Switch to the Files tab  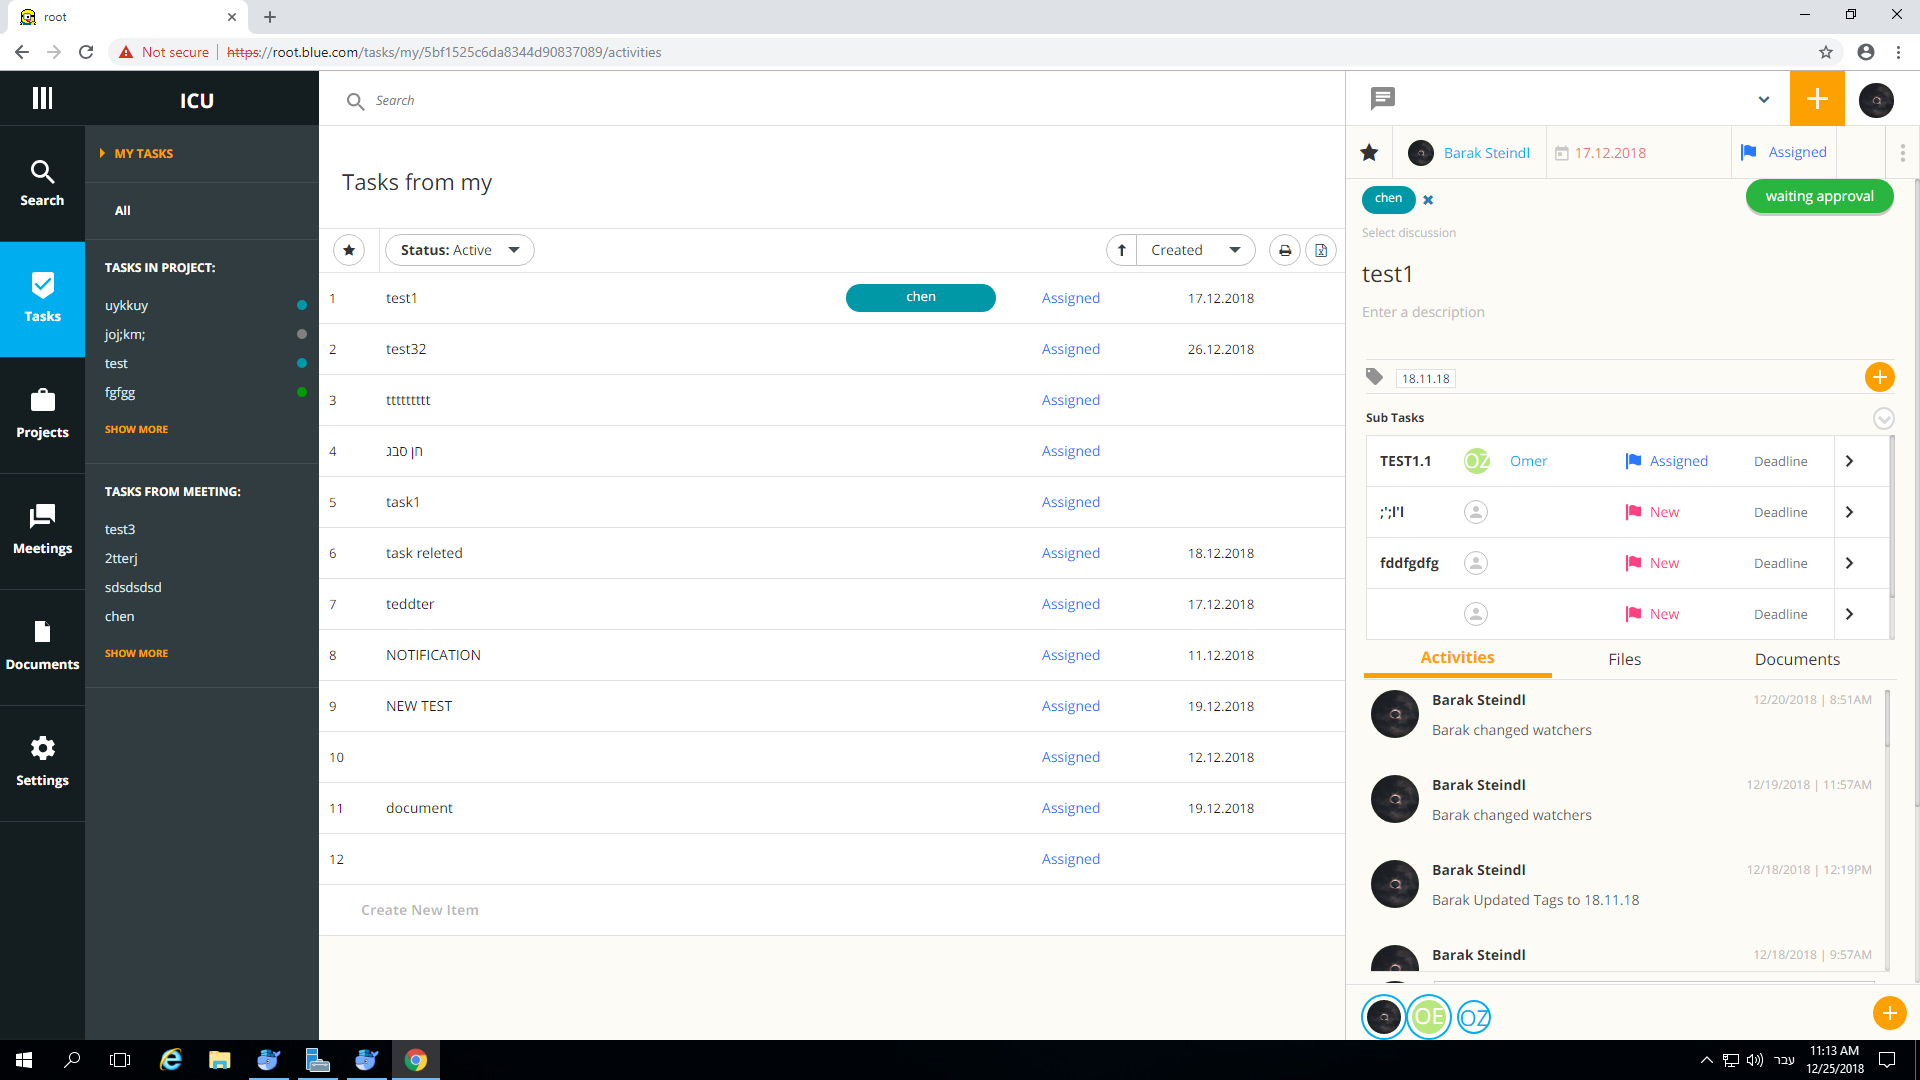tap(1624, 659)
